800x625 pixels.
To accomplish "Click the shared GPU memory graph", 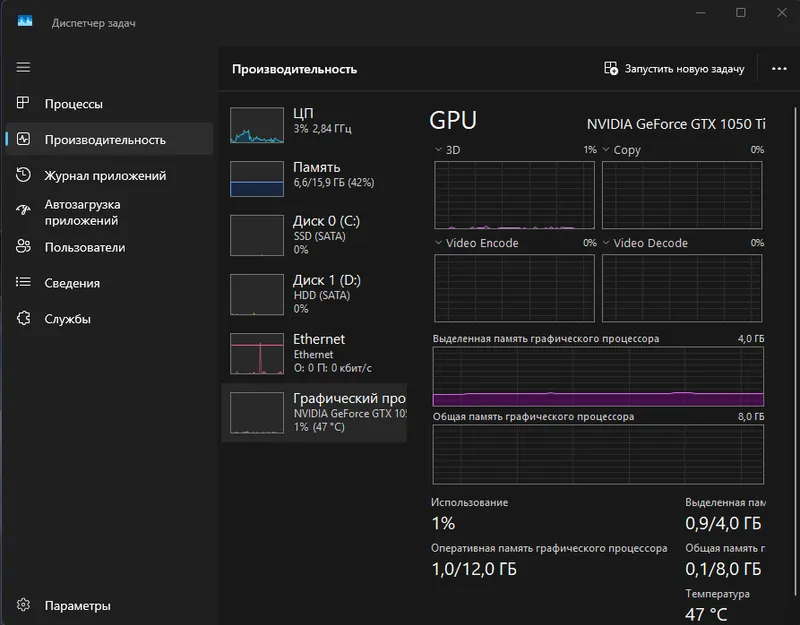I will click(598, 454).
